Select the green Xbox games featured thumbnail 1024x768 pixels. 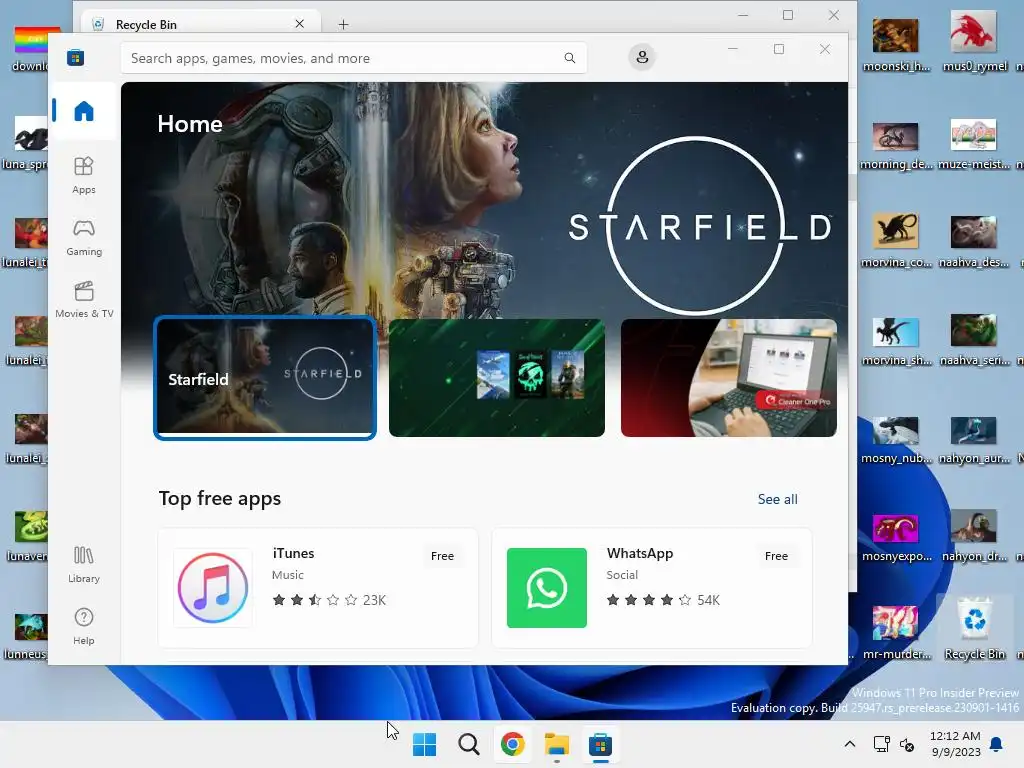(x=496, y=377)
